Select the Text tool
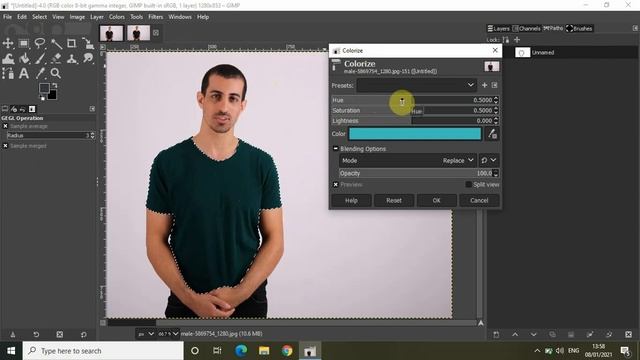This screenshot has height=360, width=640. point(24,73)
